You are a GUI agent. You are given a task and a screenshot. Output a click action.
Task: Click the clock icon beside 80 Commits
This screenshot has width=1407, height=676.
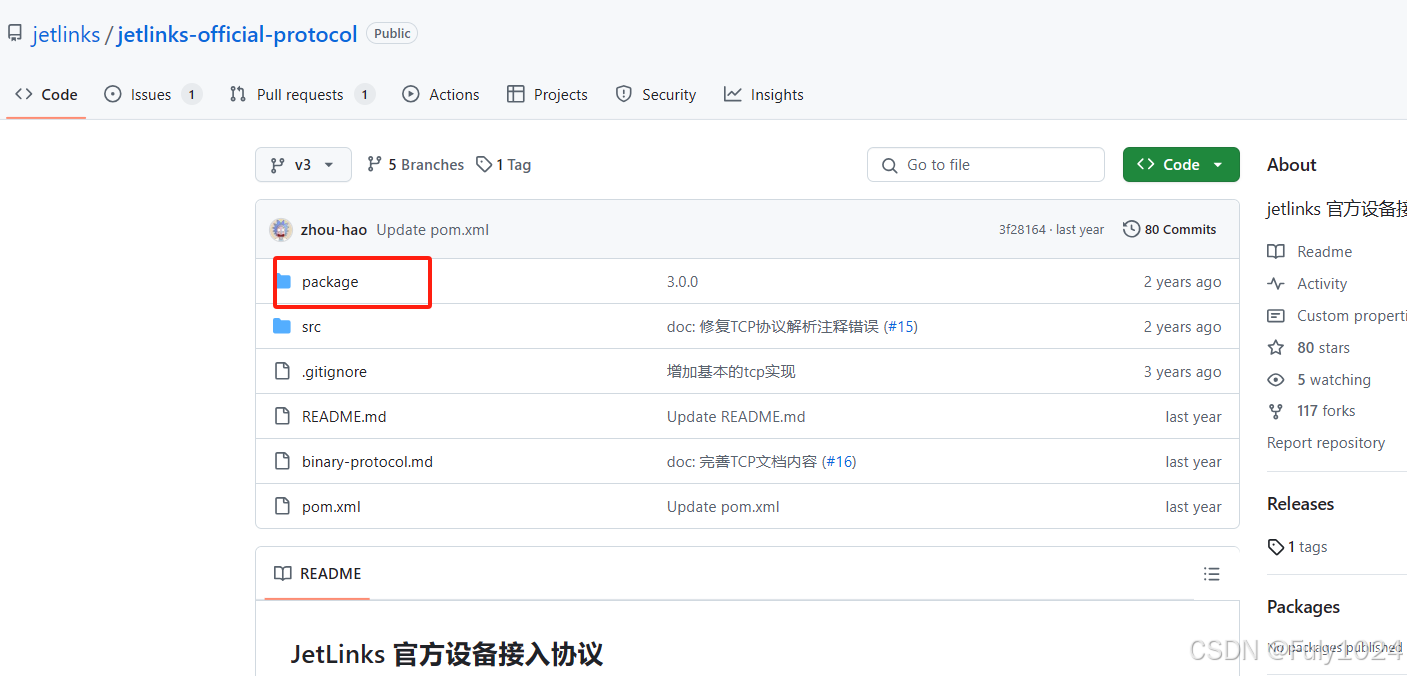tap(1132, 229)
